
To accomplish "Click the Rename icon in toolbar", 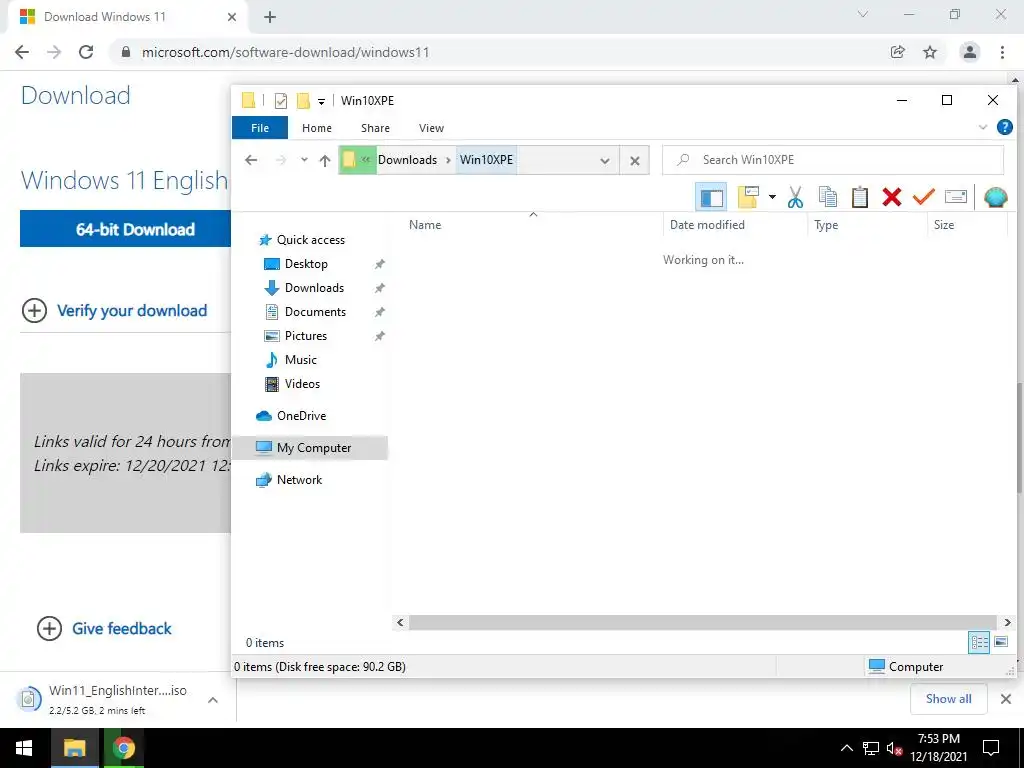I will [955, 197].
